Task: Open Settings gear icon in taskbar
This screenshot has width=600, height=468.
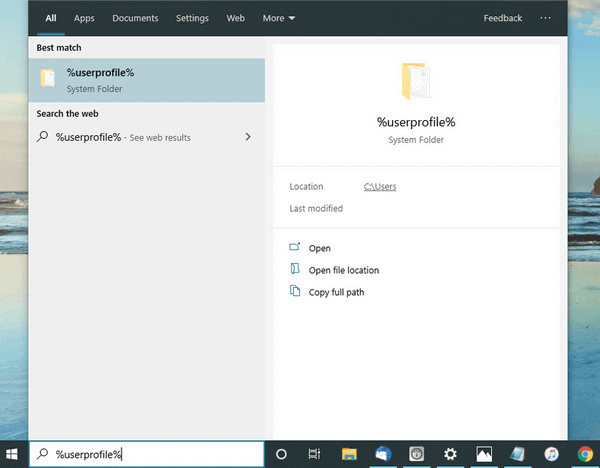Action: [450, 454]
